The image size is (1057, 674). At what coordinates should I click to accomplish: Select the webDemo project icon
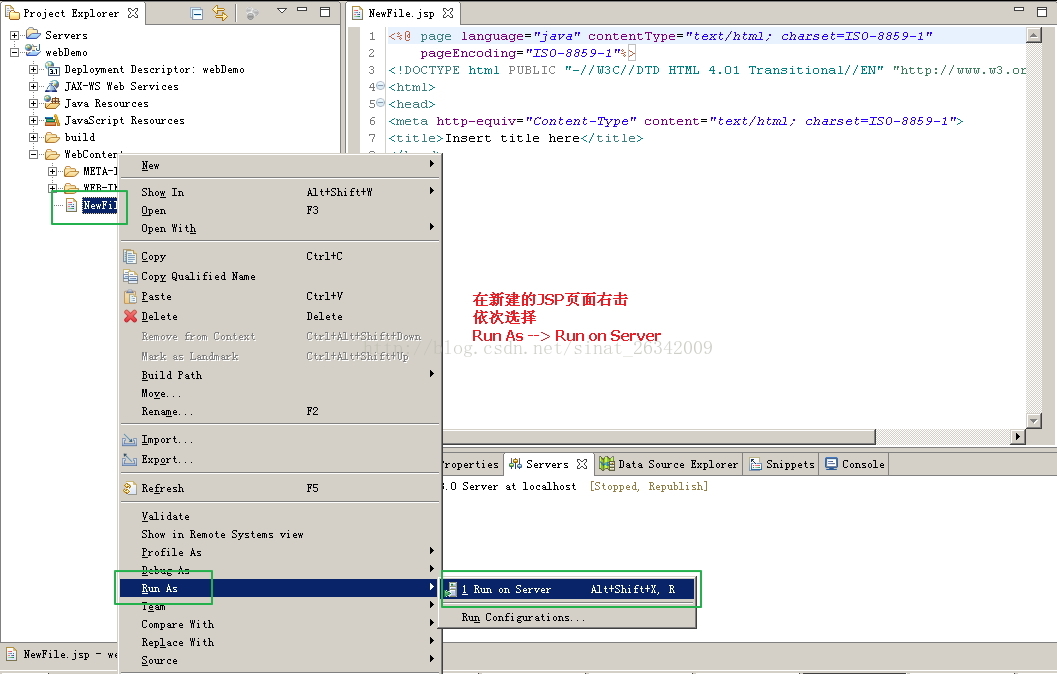tap(33, 51)
